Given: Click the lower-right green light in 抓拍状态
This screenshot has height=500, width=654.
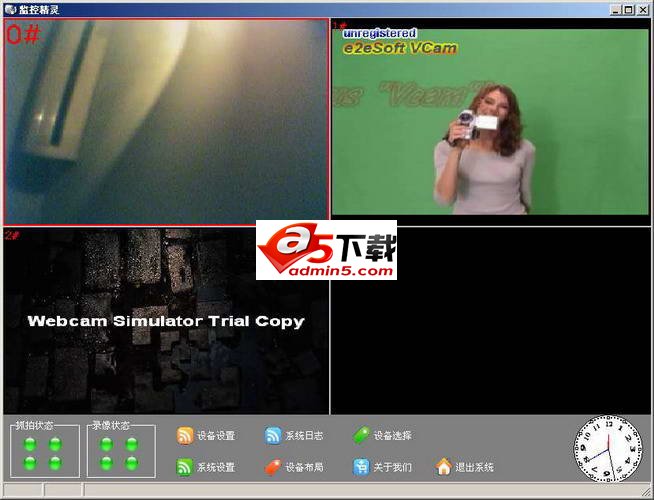Looking at the screenshot, I should pos(55,463).
